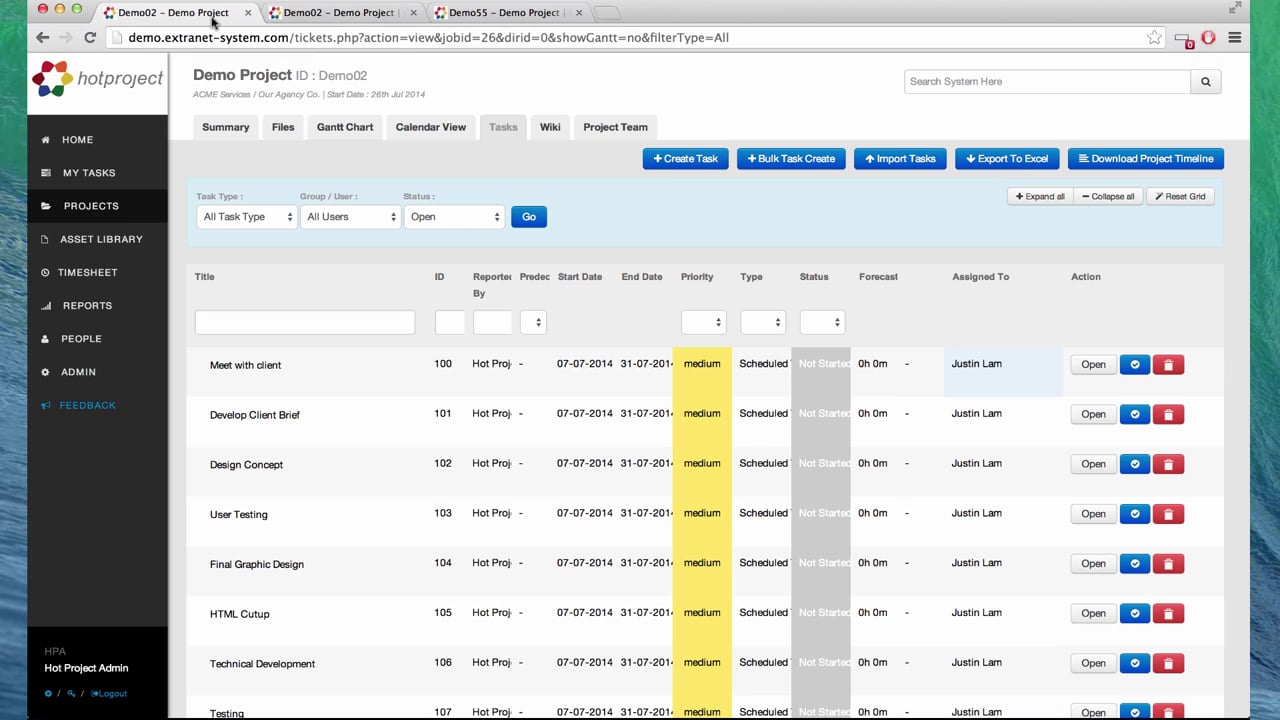Open the People section
The width and height of the screenshot is (1280, 720).
81,339
